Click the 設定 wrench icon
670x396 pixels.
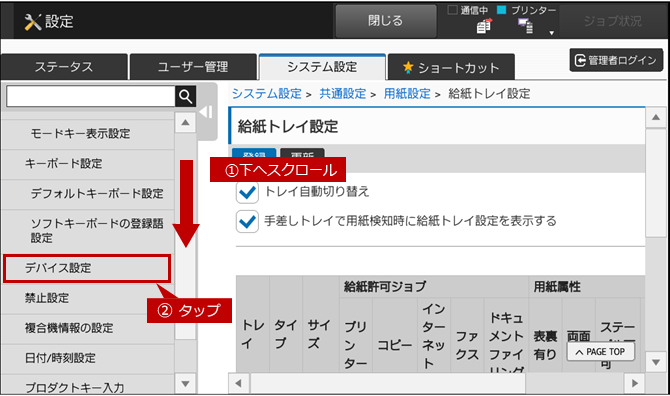(x=32, y=21)
